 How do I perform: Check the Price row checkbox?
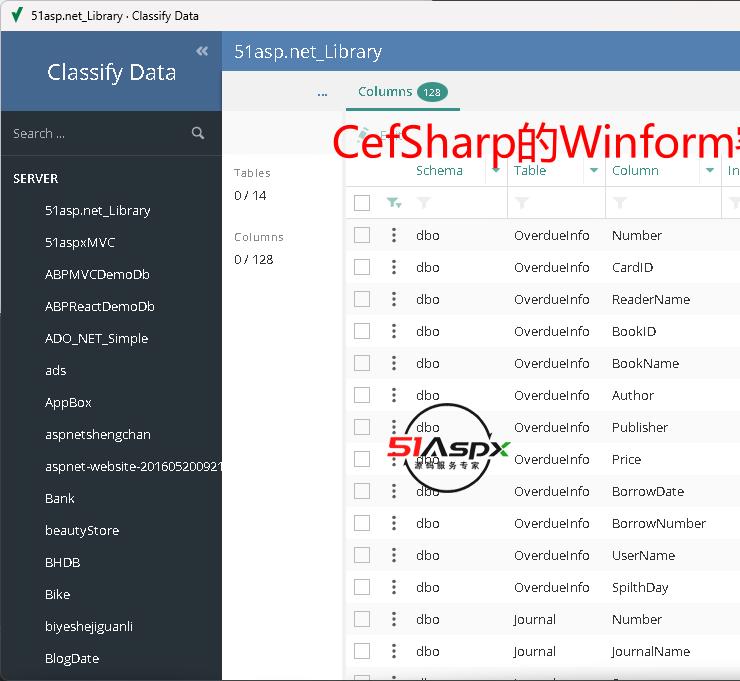tap(362, 459)
